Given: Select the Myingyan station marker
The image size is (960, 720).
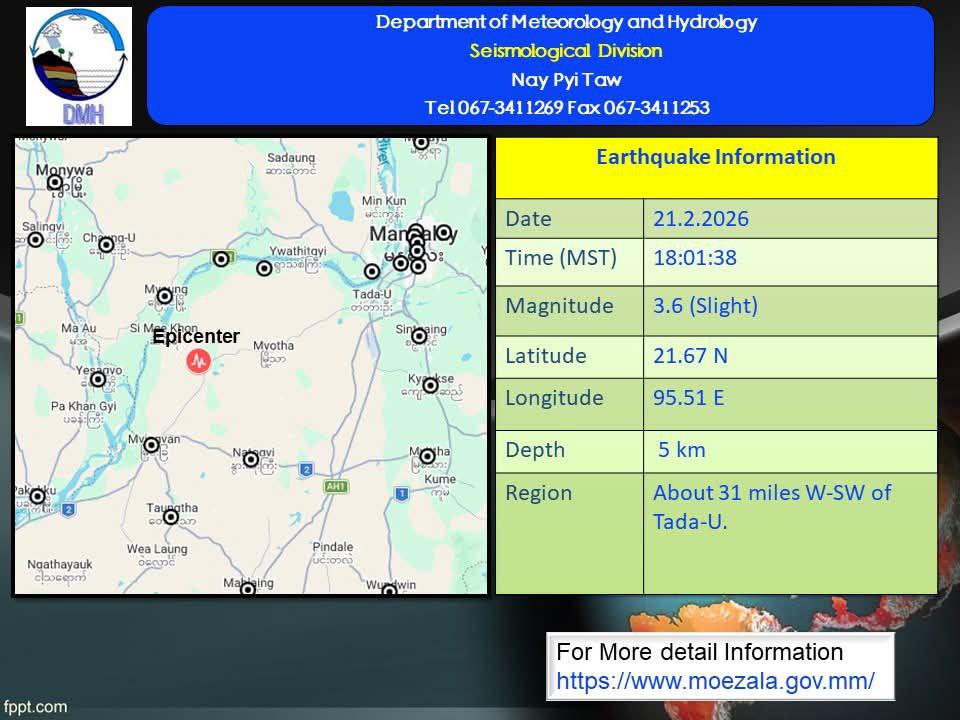Looking at the screenshot, I should pos(151,445).
